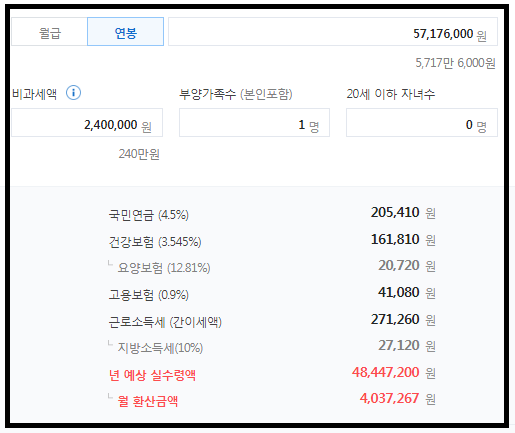The height and width of the screenshot is (433, 515).
Task: Click the red 년 예상 실수령액 label
Action: [x=152, y=375]
